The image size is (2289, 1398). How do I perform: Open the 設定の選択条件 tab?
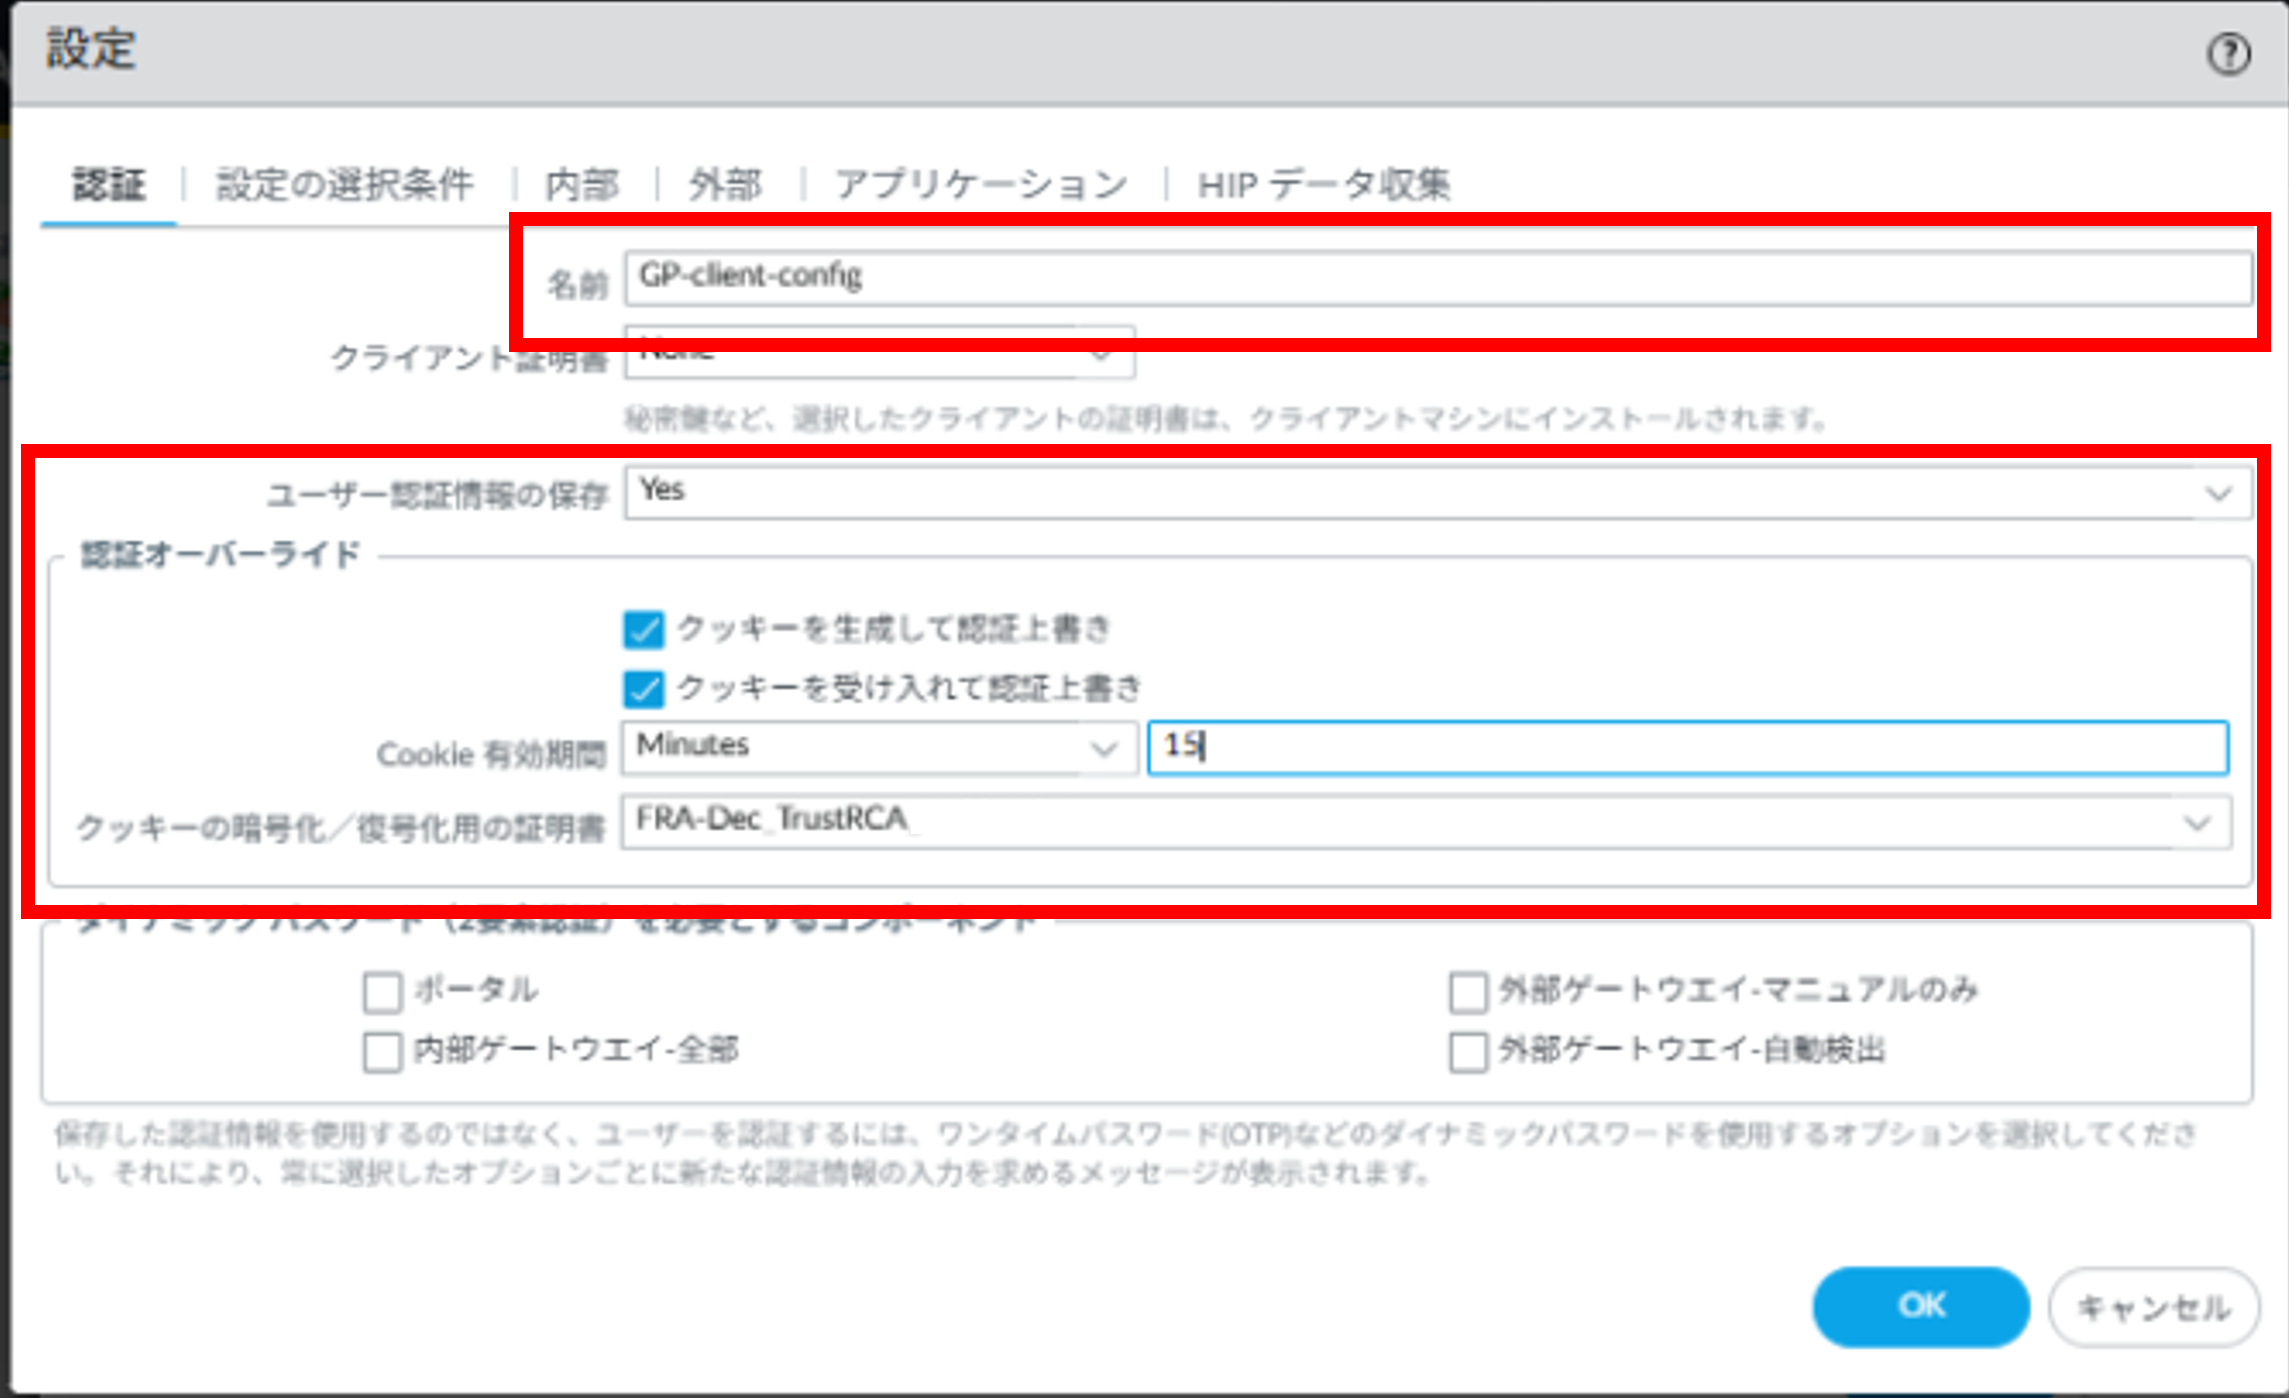344,185
